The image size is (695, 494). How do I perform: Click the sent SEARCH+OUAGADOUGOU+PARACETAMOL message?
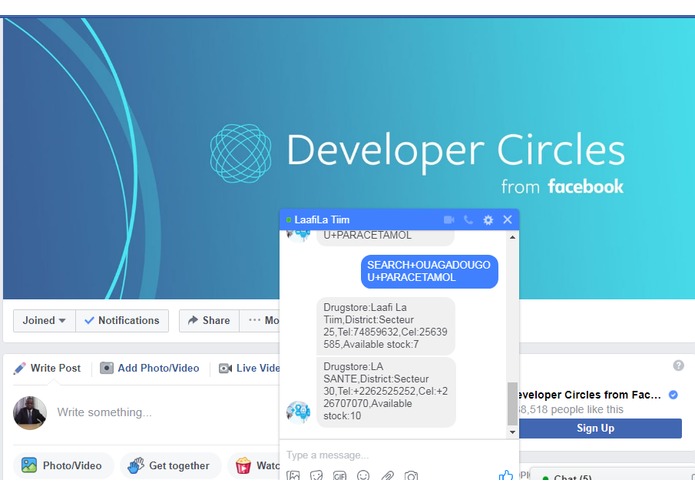pos(429,271)
